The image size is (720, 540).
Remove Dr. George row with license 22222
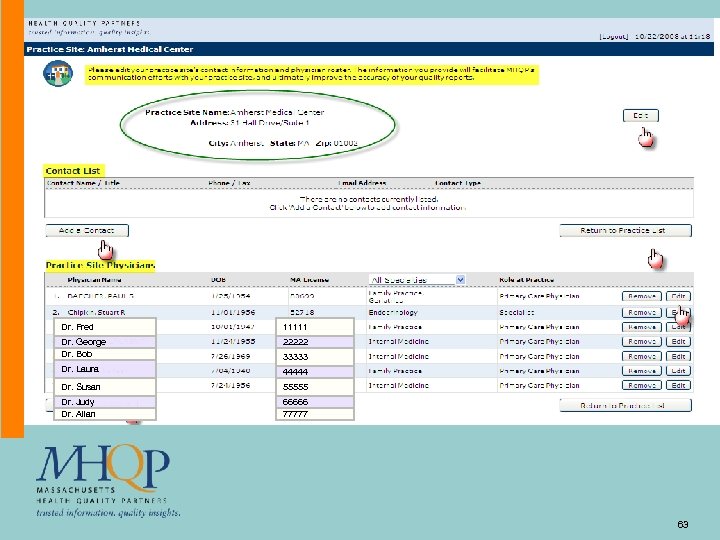pyautogui.click(x=641, y=342)
